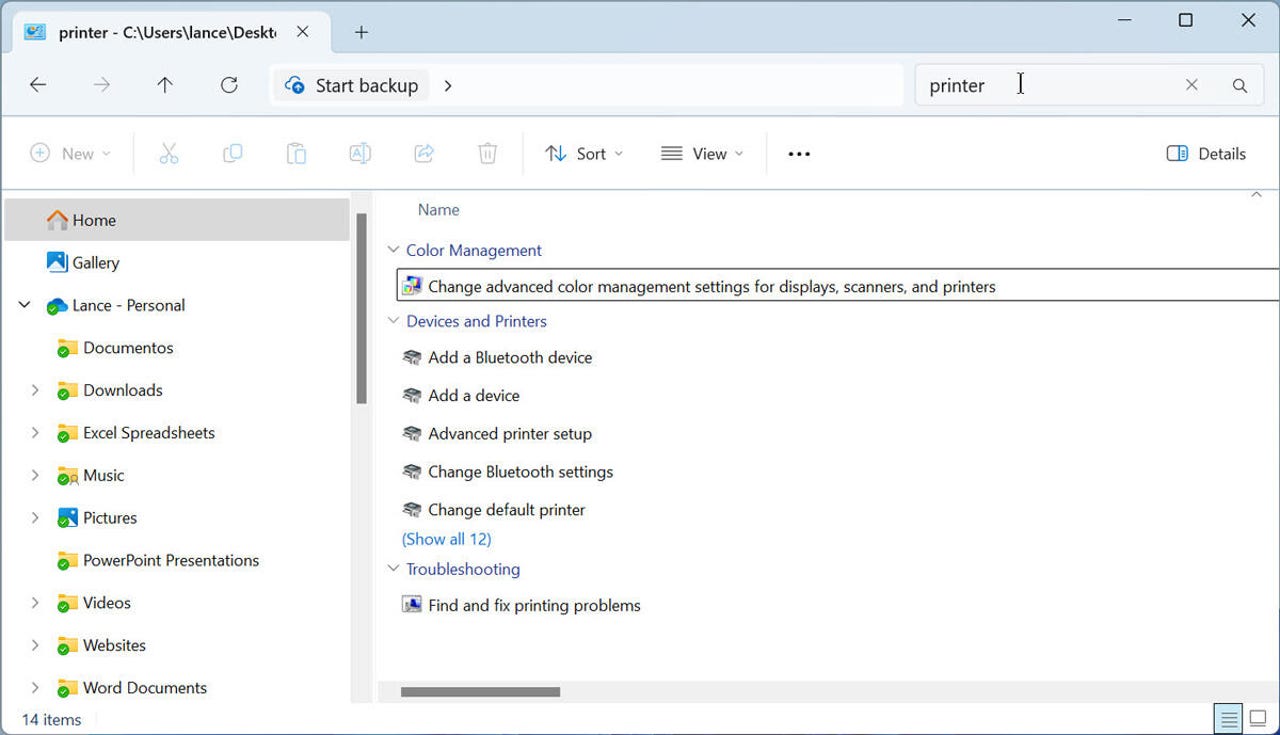Click Find and fix printing problems icon

411,605
